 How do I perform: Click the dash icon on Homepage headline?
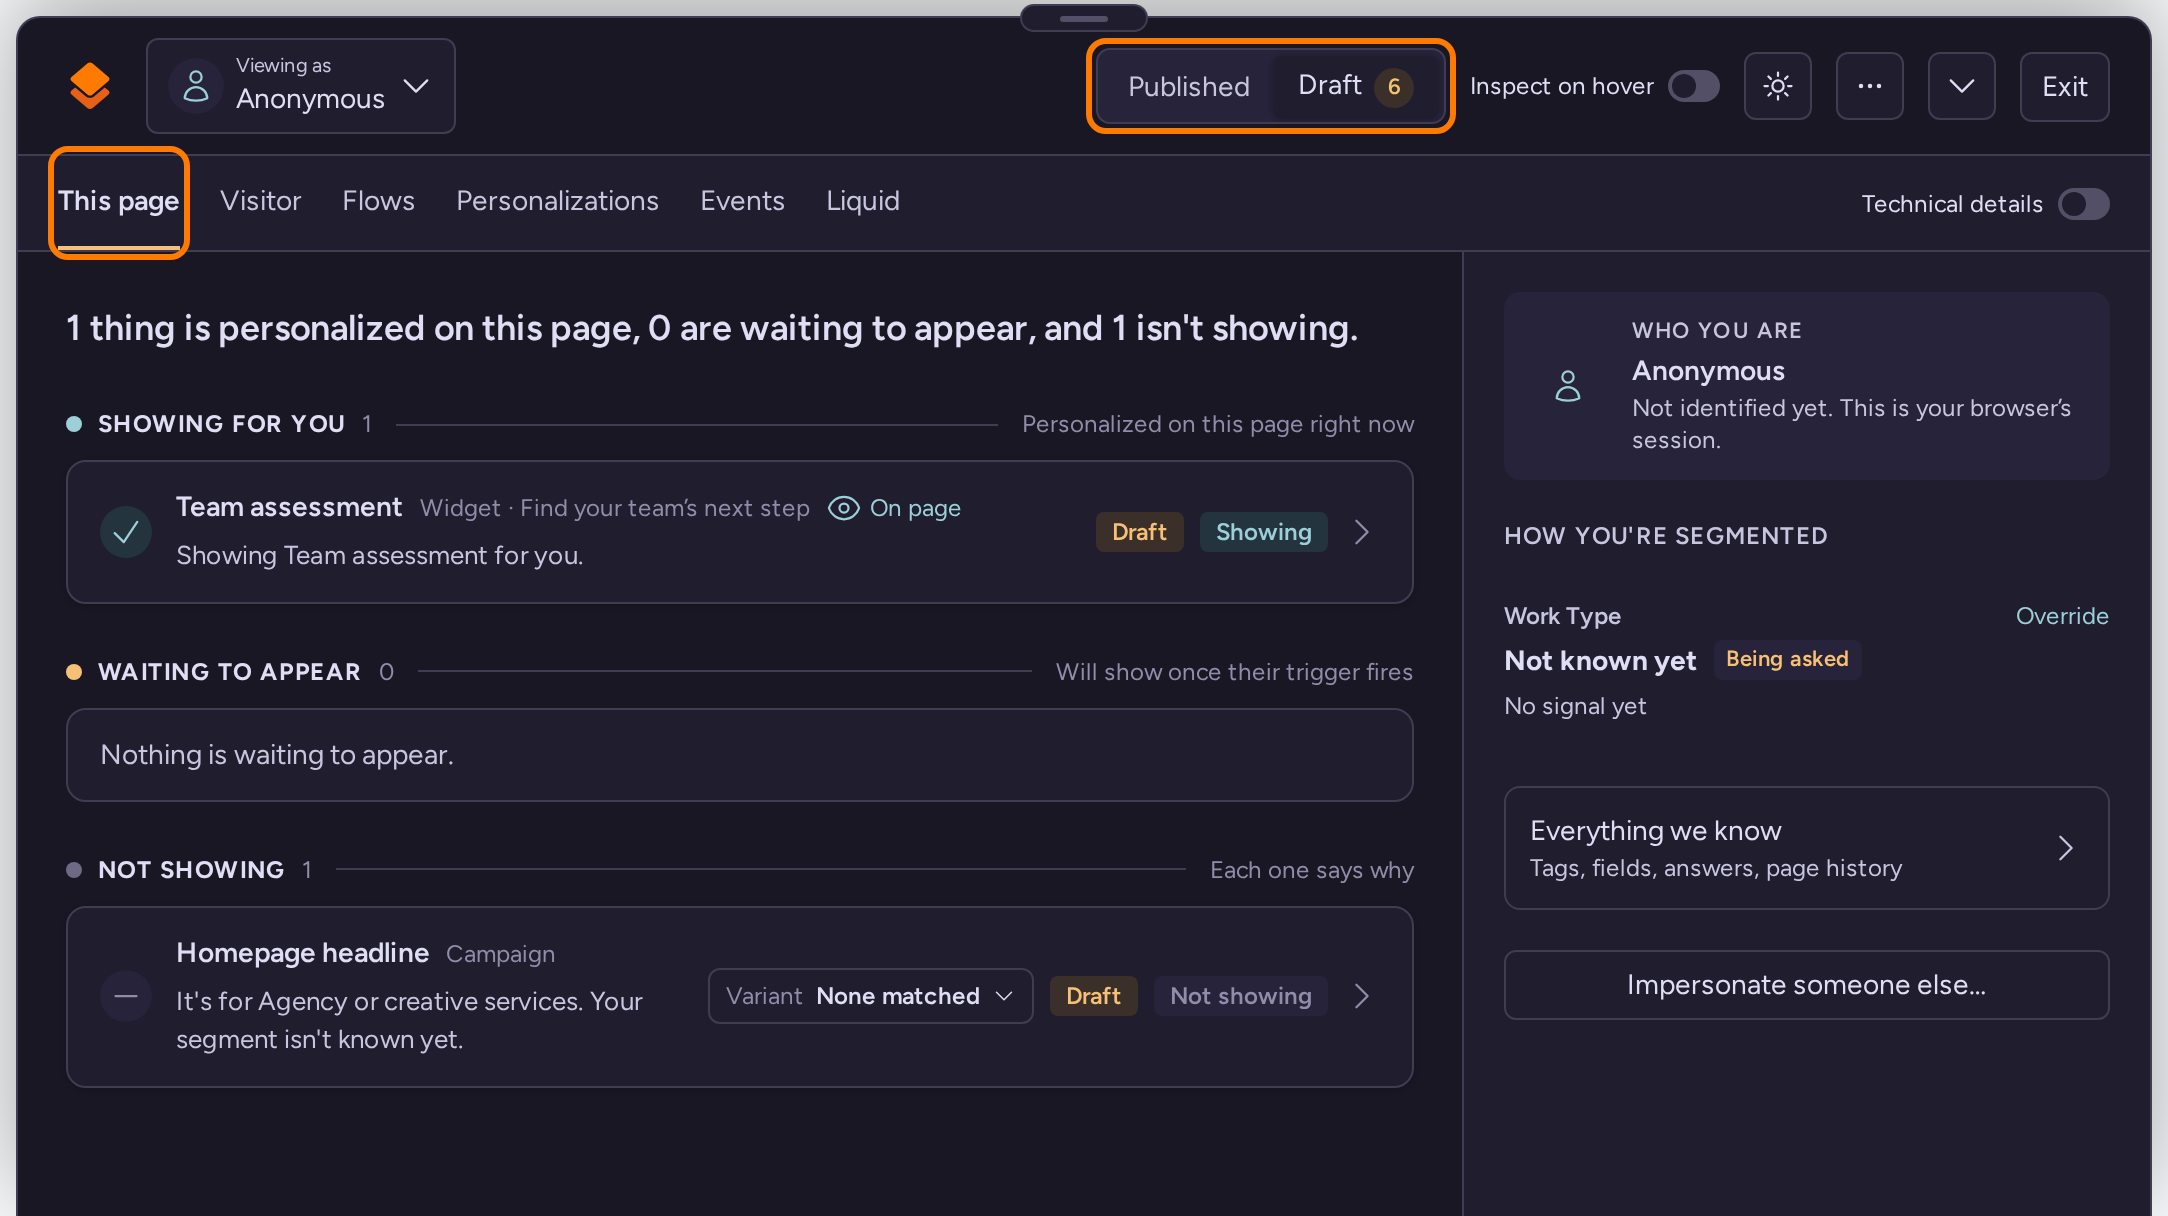click(126, 996)
